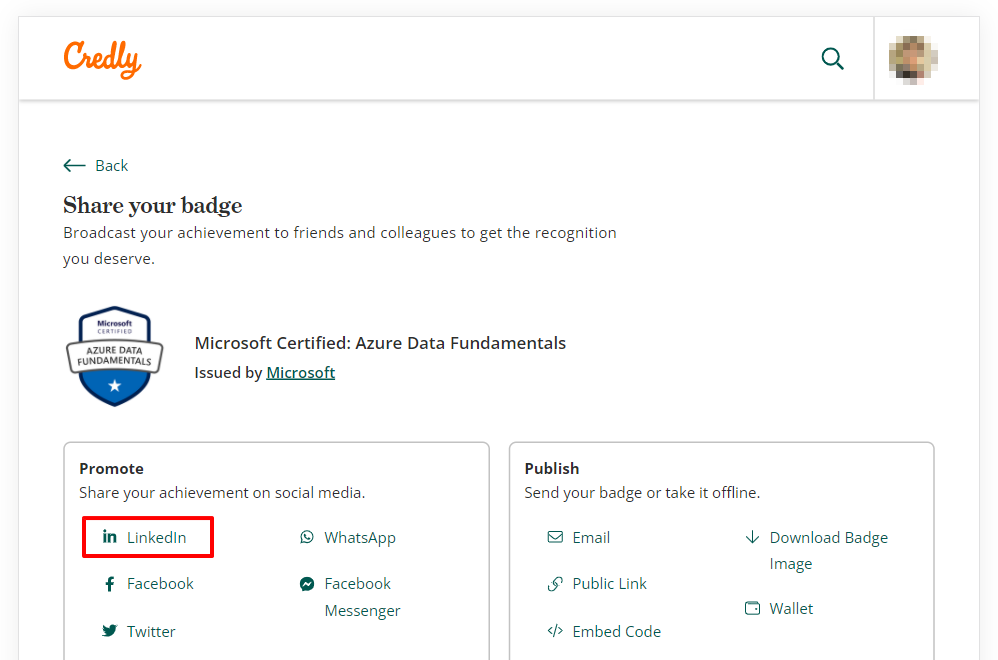The image size is (998, 660).
Task: Click the Public Link chain icon
Action: [x=555, y=584]
